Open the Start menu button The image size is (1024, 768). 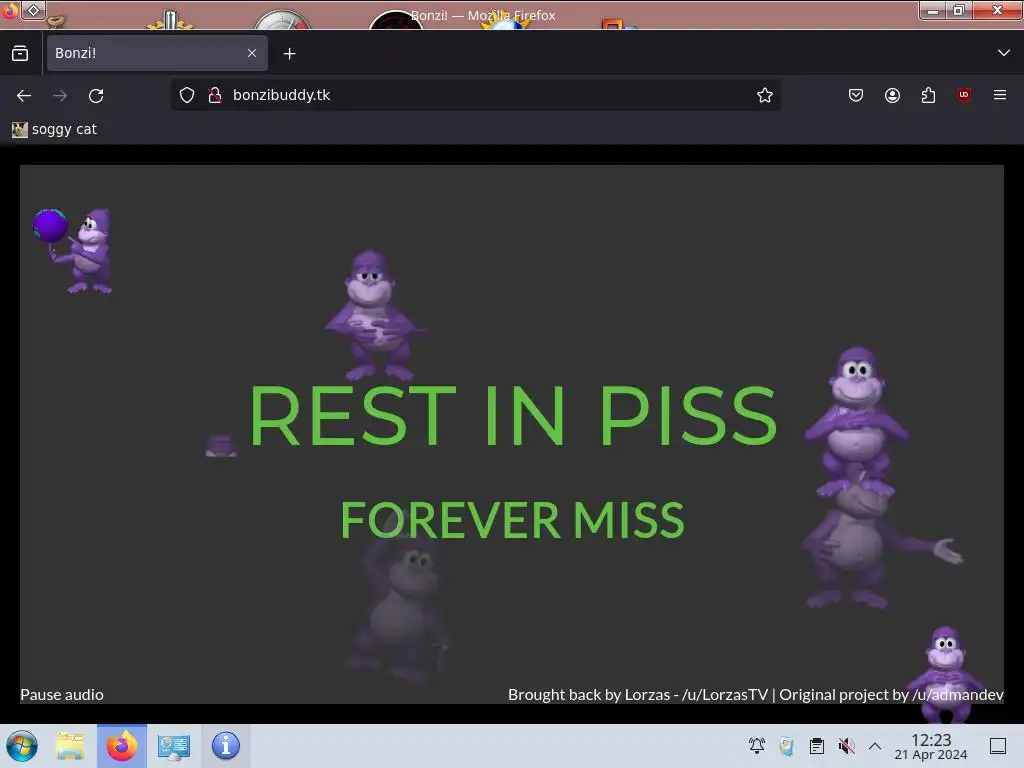(22, 746)
